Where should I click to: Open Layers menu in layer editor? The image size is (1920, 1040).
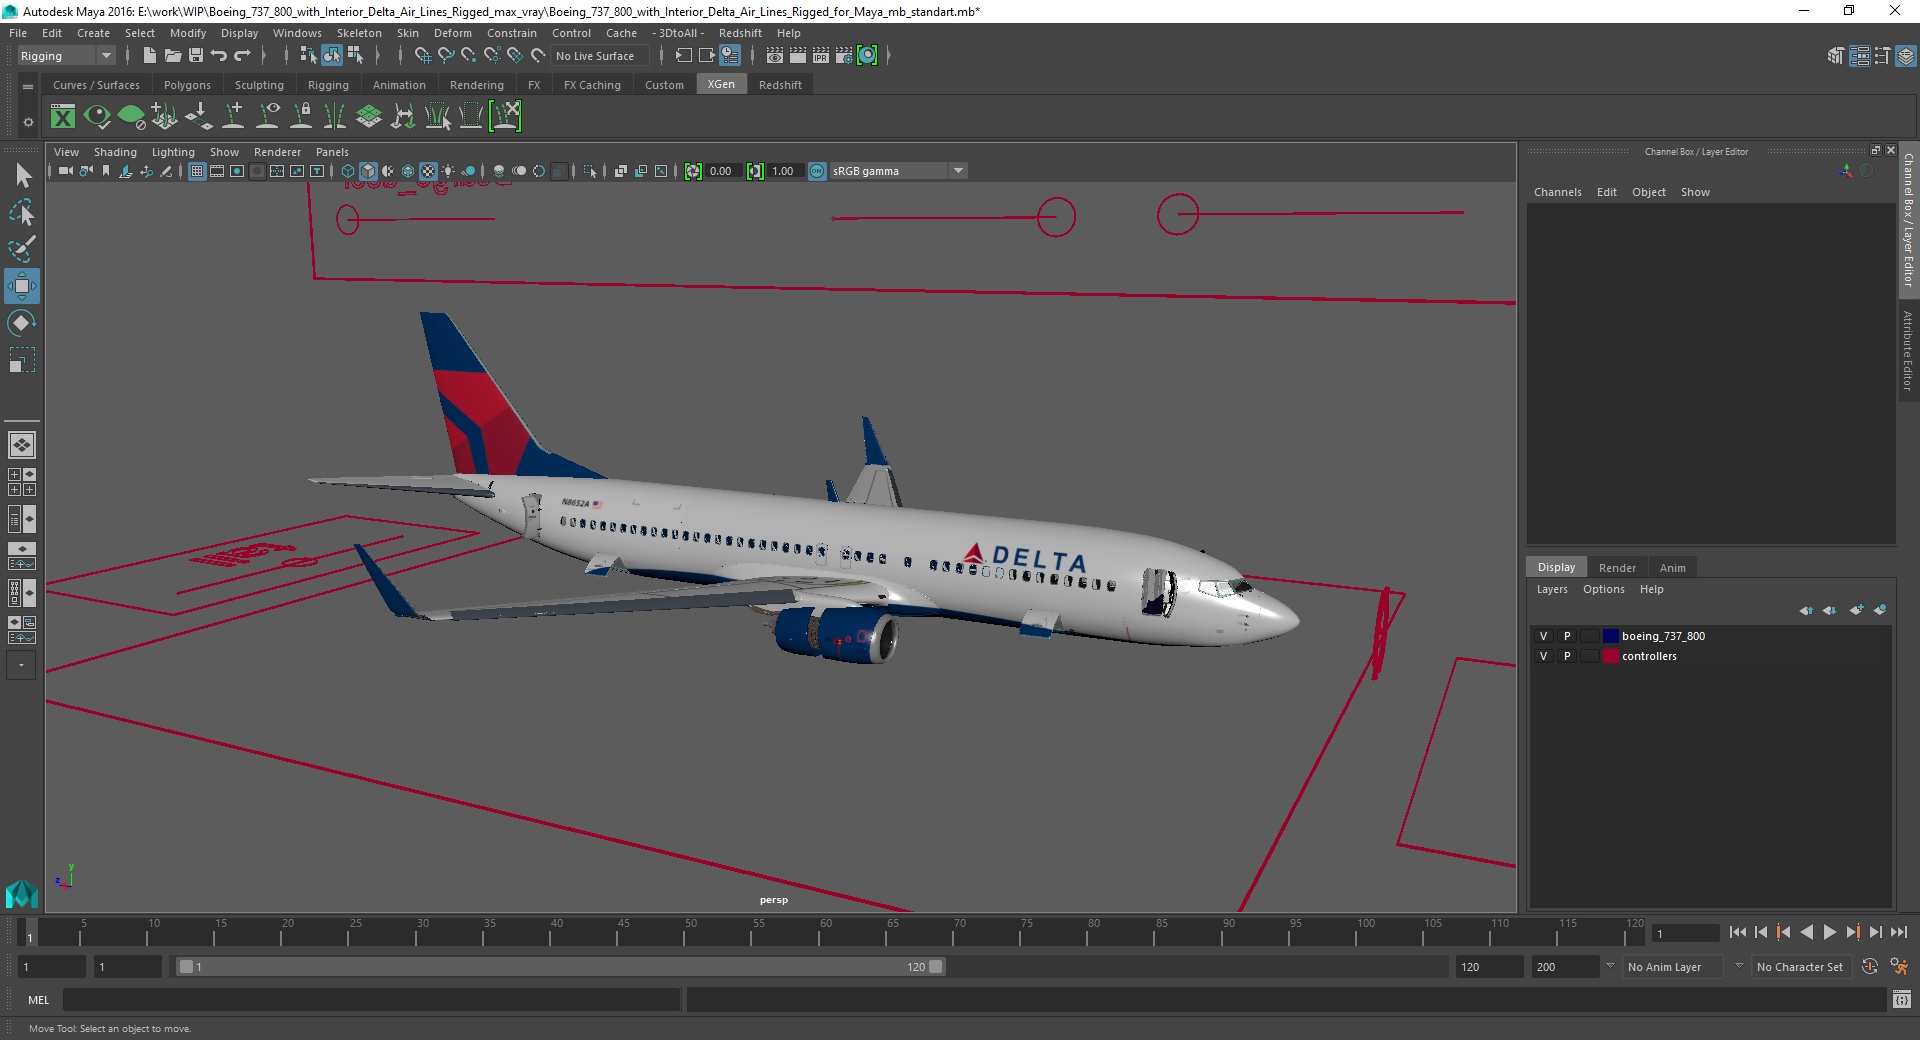coord(1551,589)
